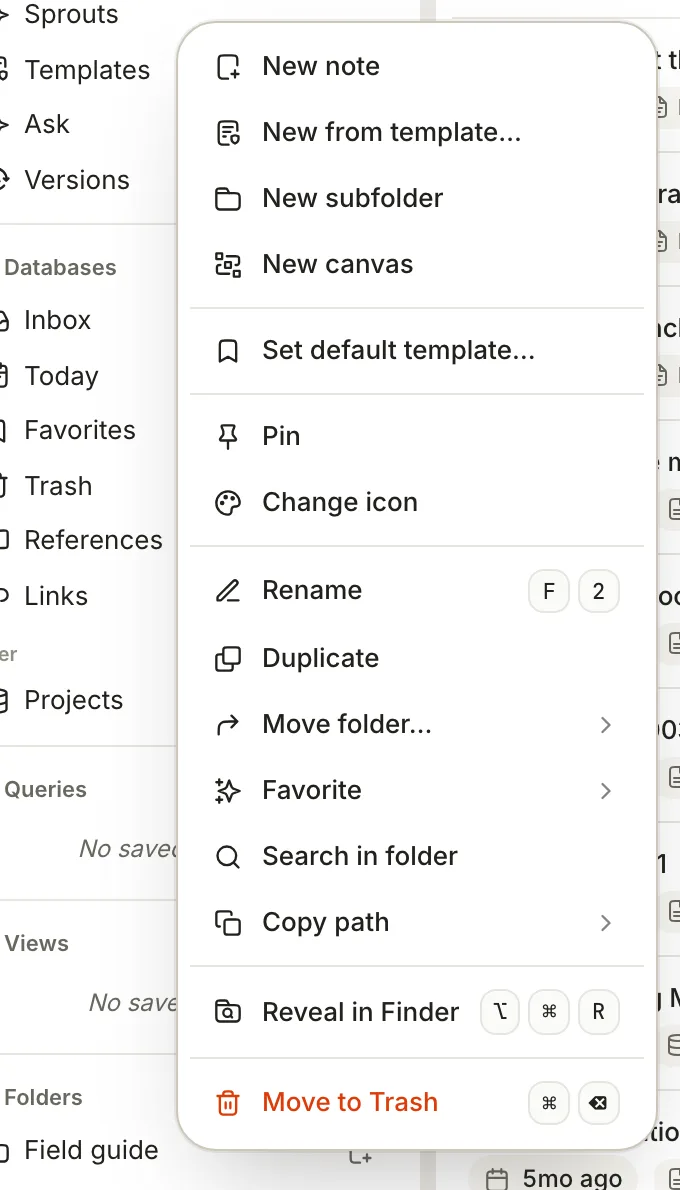680x1190 pixels.
Task: Click the arrow icon beside Move folder
Action: (x=228, y=725)
